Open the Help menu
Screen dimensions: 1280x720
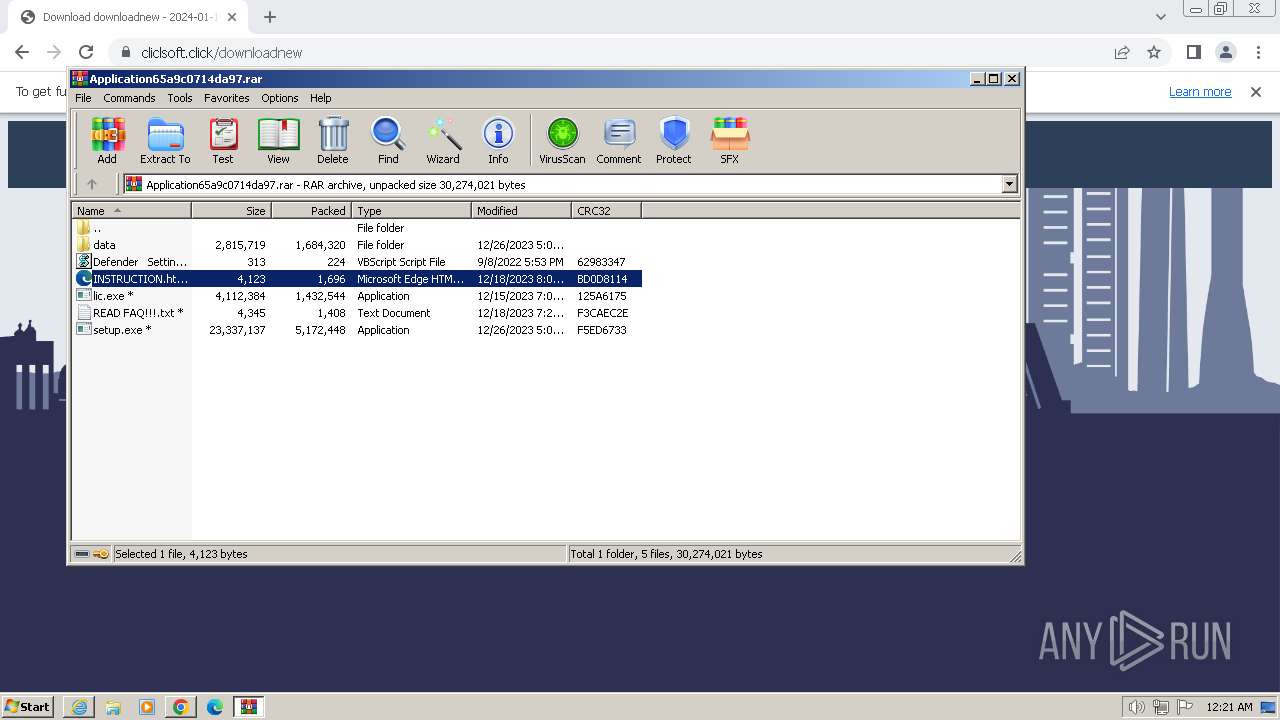click(x=320, y=98)
